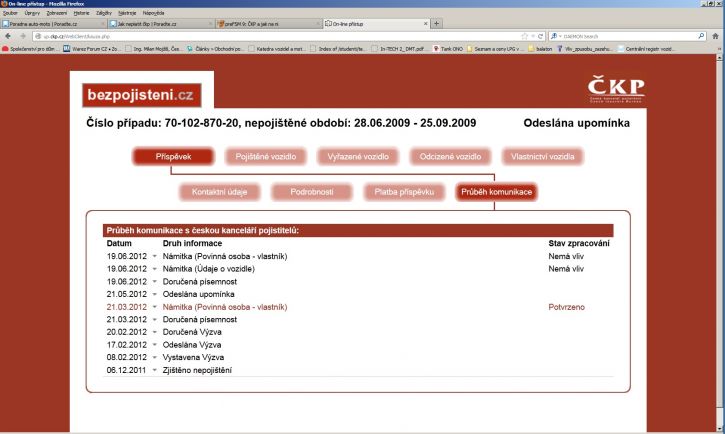This screenshot has width=725, height=434.
Task: Open the Platba příspěvku section
Action: pyautogui.click(x=404, y=192)
